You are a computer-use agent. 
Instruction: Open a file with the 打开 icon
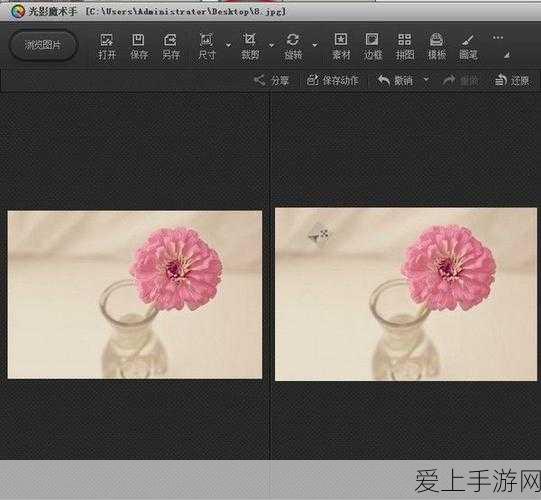(107, 47)
